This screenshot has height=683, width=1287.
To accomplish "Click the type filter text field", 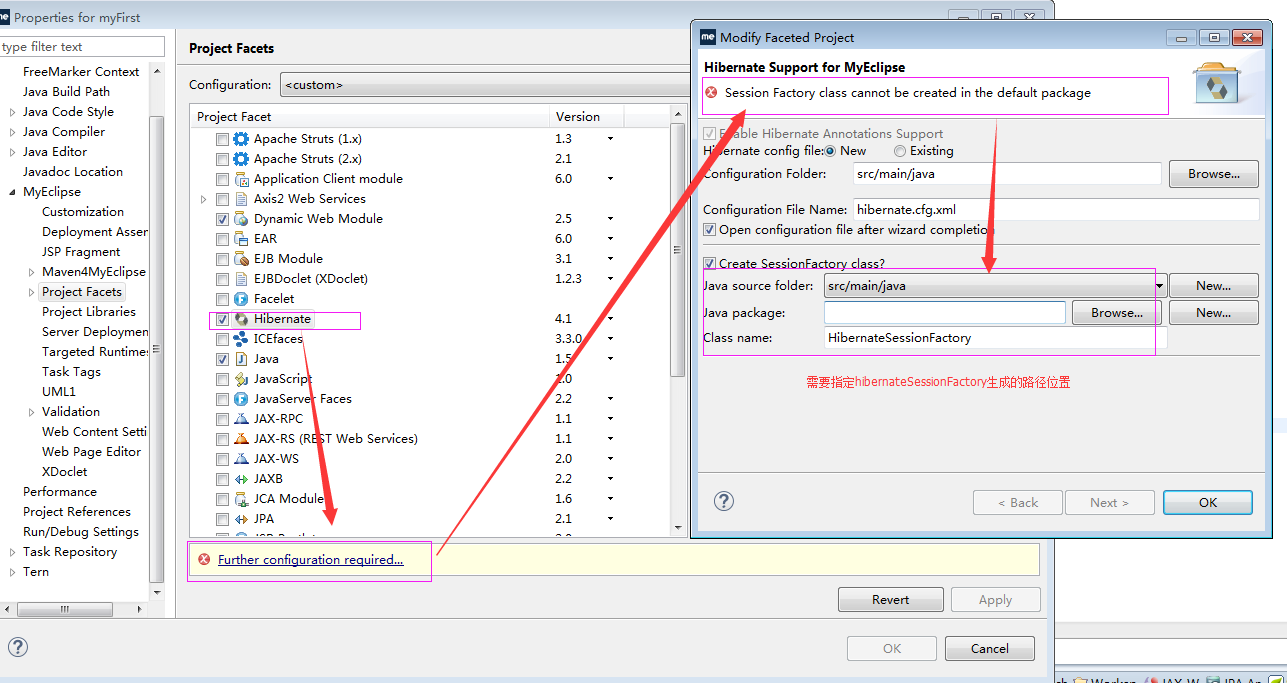I will [x=82, y=47].
